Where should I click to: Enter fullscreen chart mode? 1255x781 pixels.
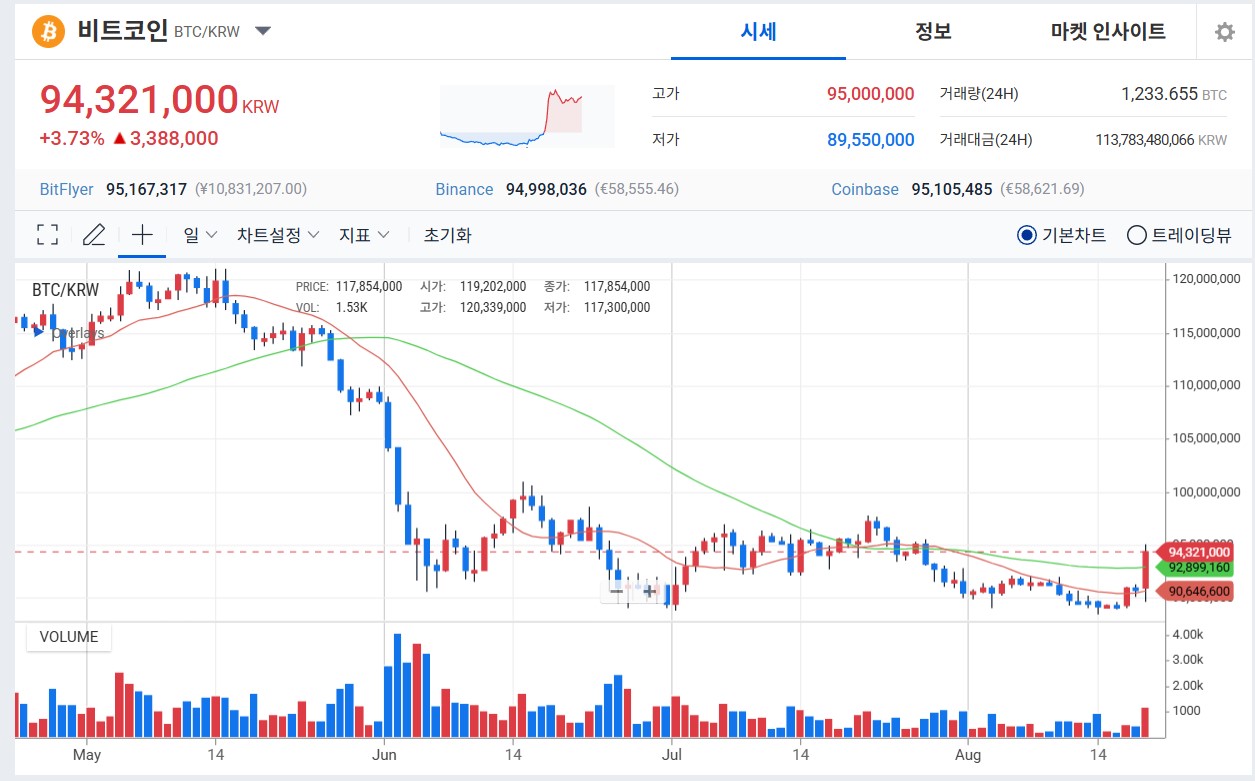[x=47, y=235]
